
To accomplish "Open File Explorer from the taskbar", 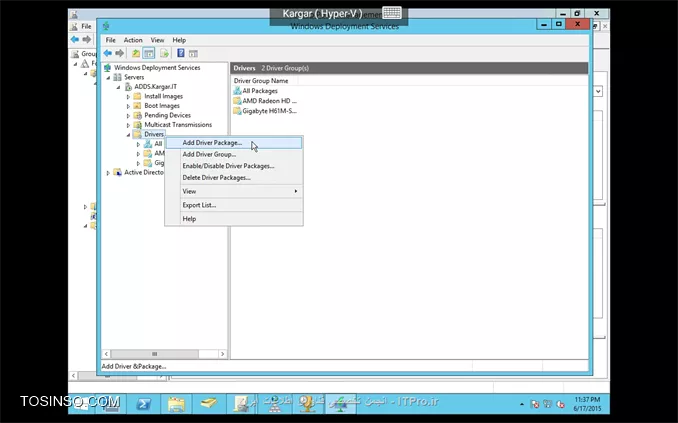I will coord(176,404).
